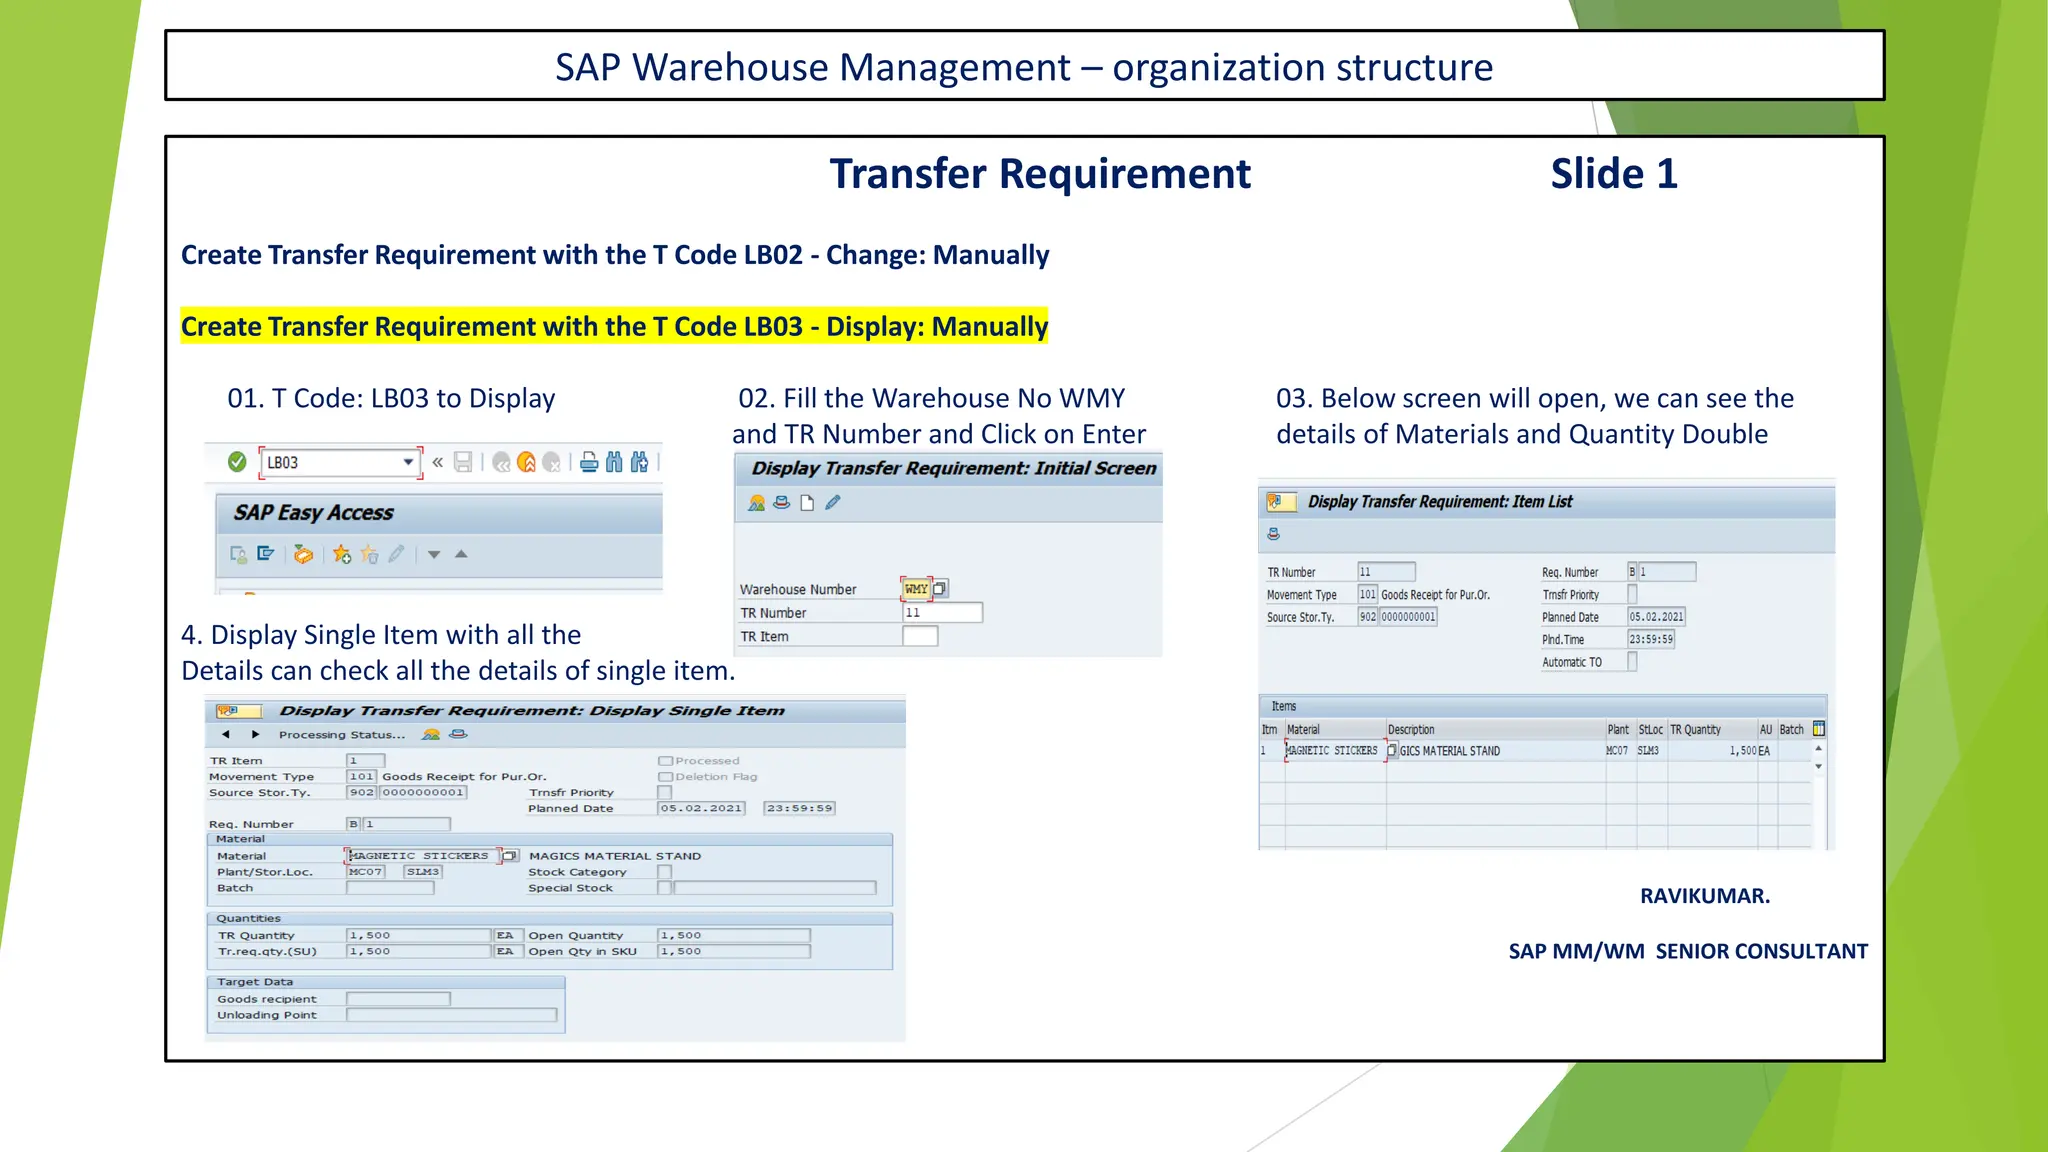Click the Unloading Point field
Screen dimensions: 2048x1152
pyautogui.click(x=451, y=1015)
